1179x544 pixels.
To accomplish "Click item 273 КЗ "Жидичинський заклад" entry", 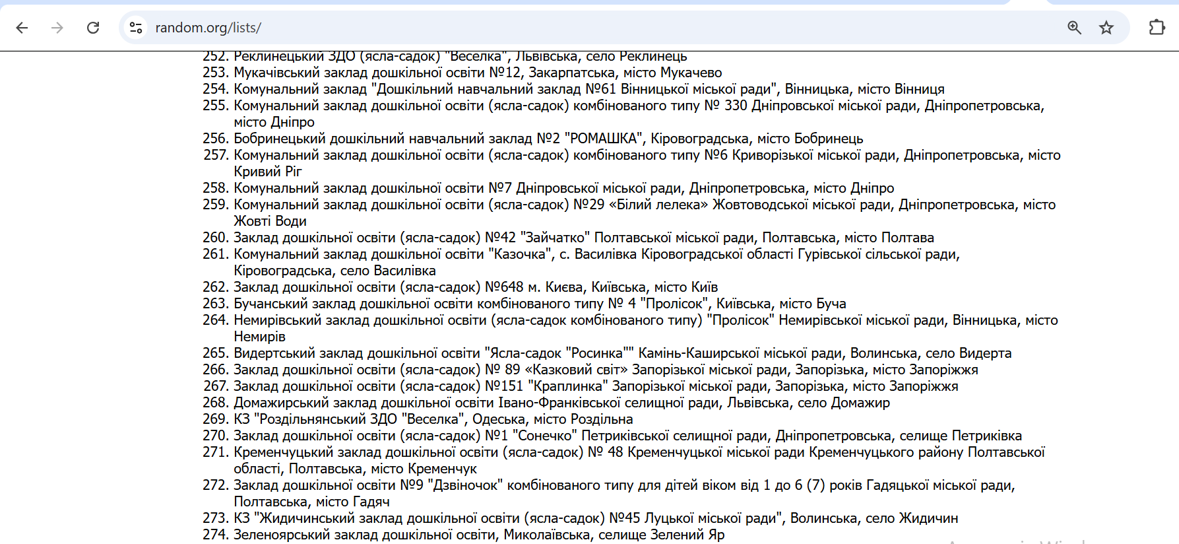I will tap(596, 519).
